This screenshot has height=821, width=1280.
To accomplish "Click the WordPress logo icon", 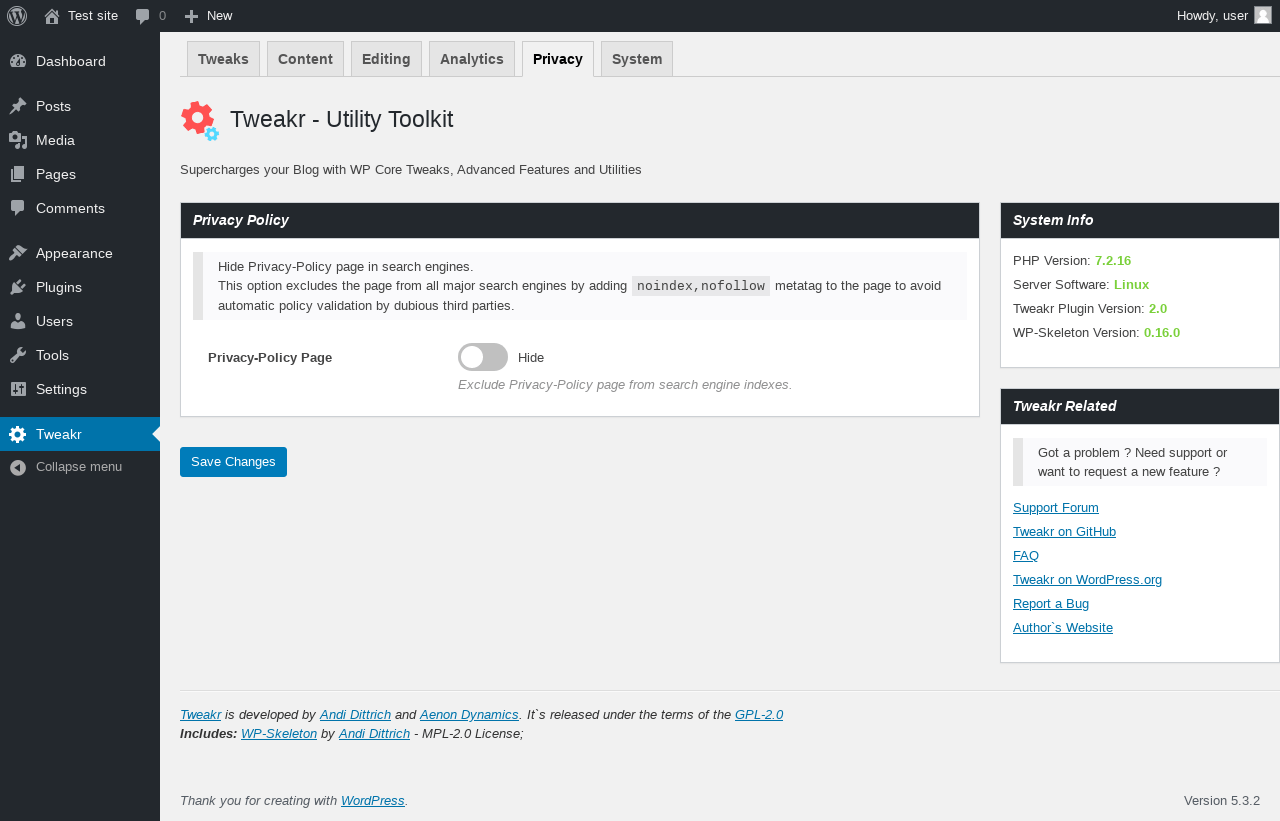I will 17,16.
